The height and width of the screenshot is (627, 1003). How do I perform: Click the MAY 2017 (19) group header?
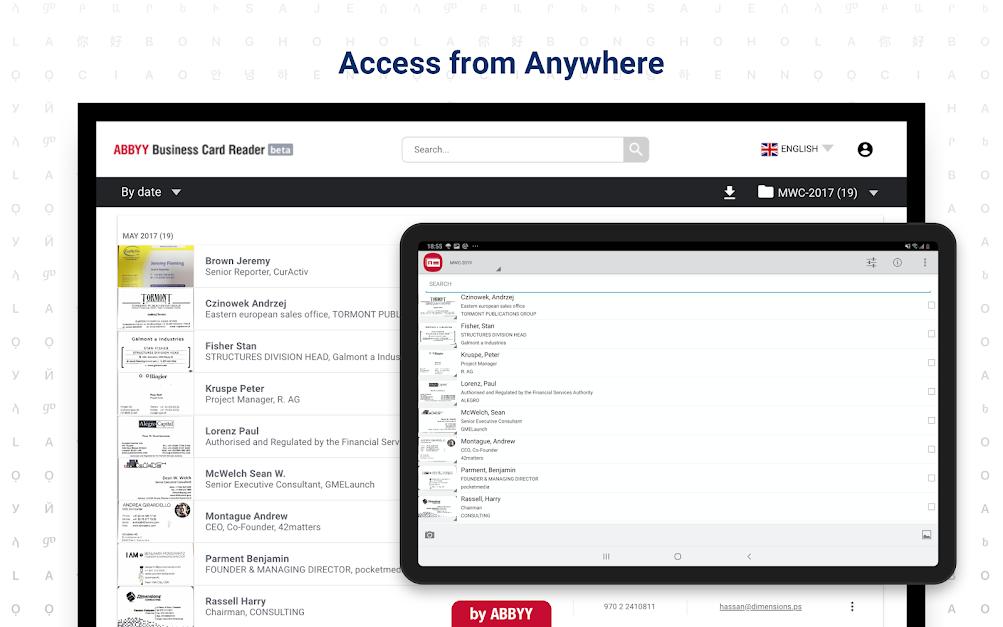148,235
